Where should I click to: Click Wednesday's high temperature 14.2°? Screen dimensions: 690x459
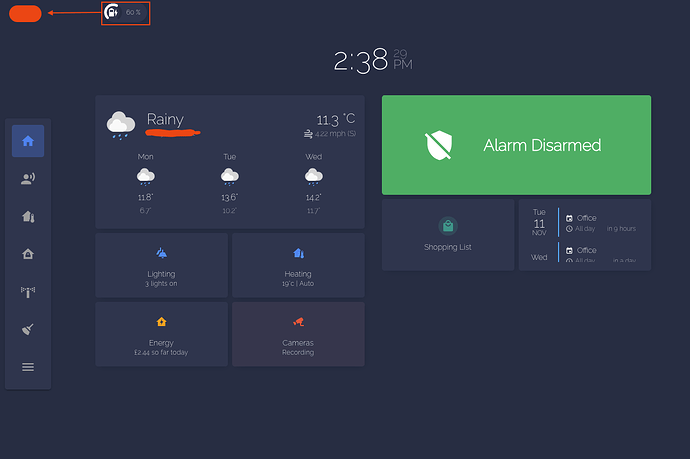[x=314, y=197]
